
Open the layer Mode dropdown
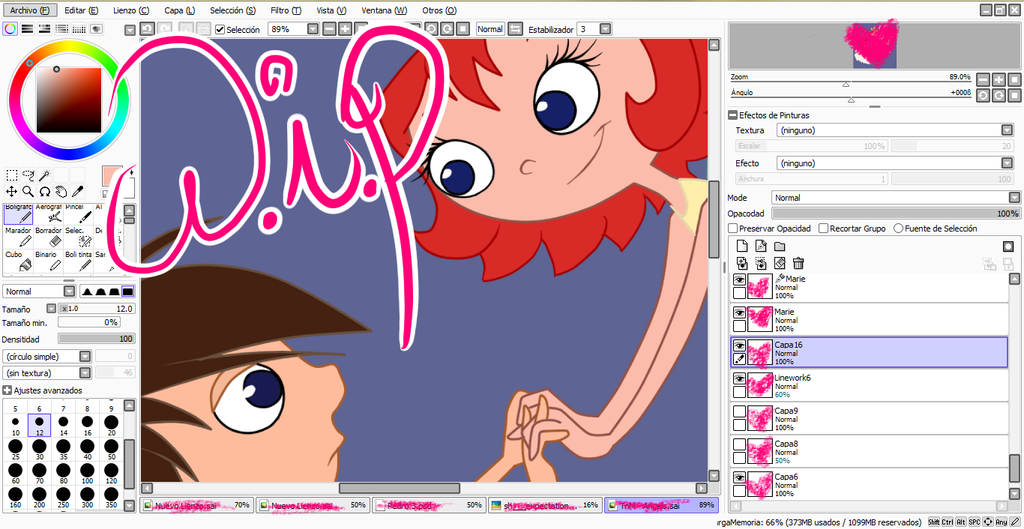coord(1014,197)
